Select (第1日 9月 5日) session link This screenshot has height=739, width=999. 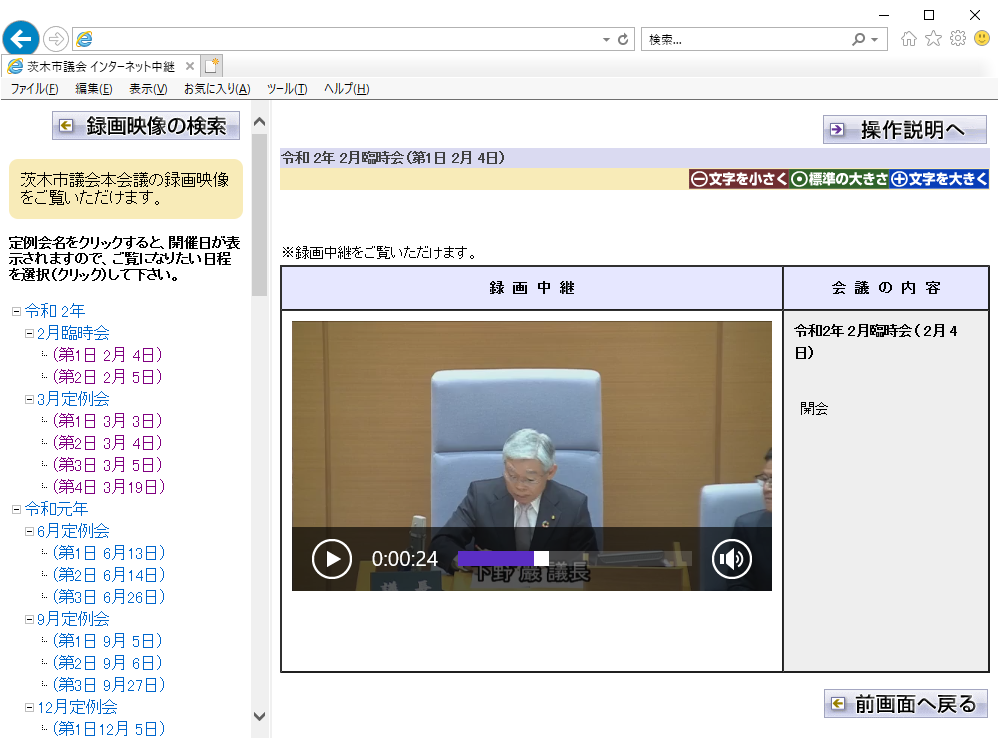[108, 641]
